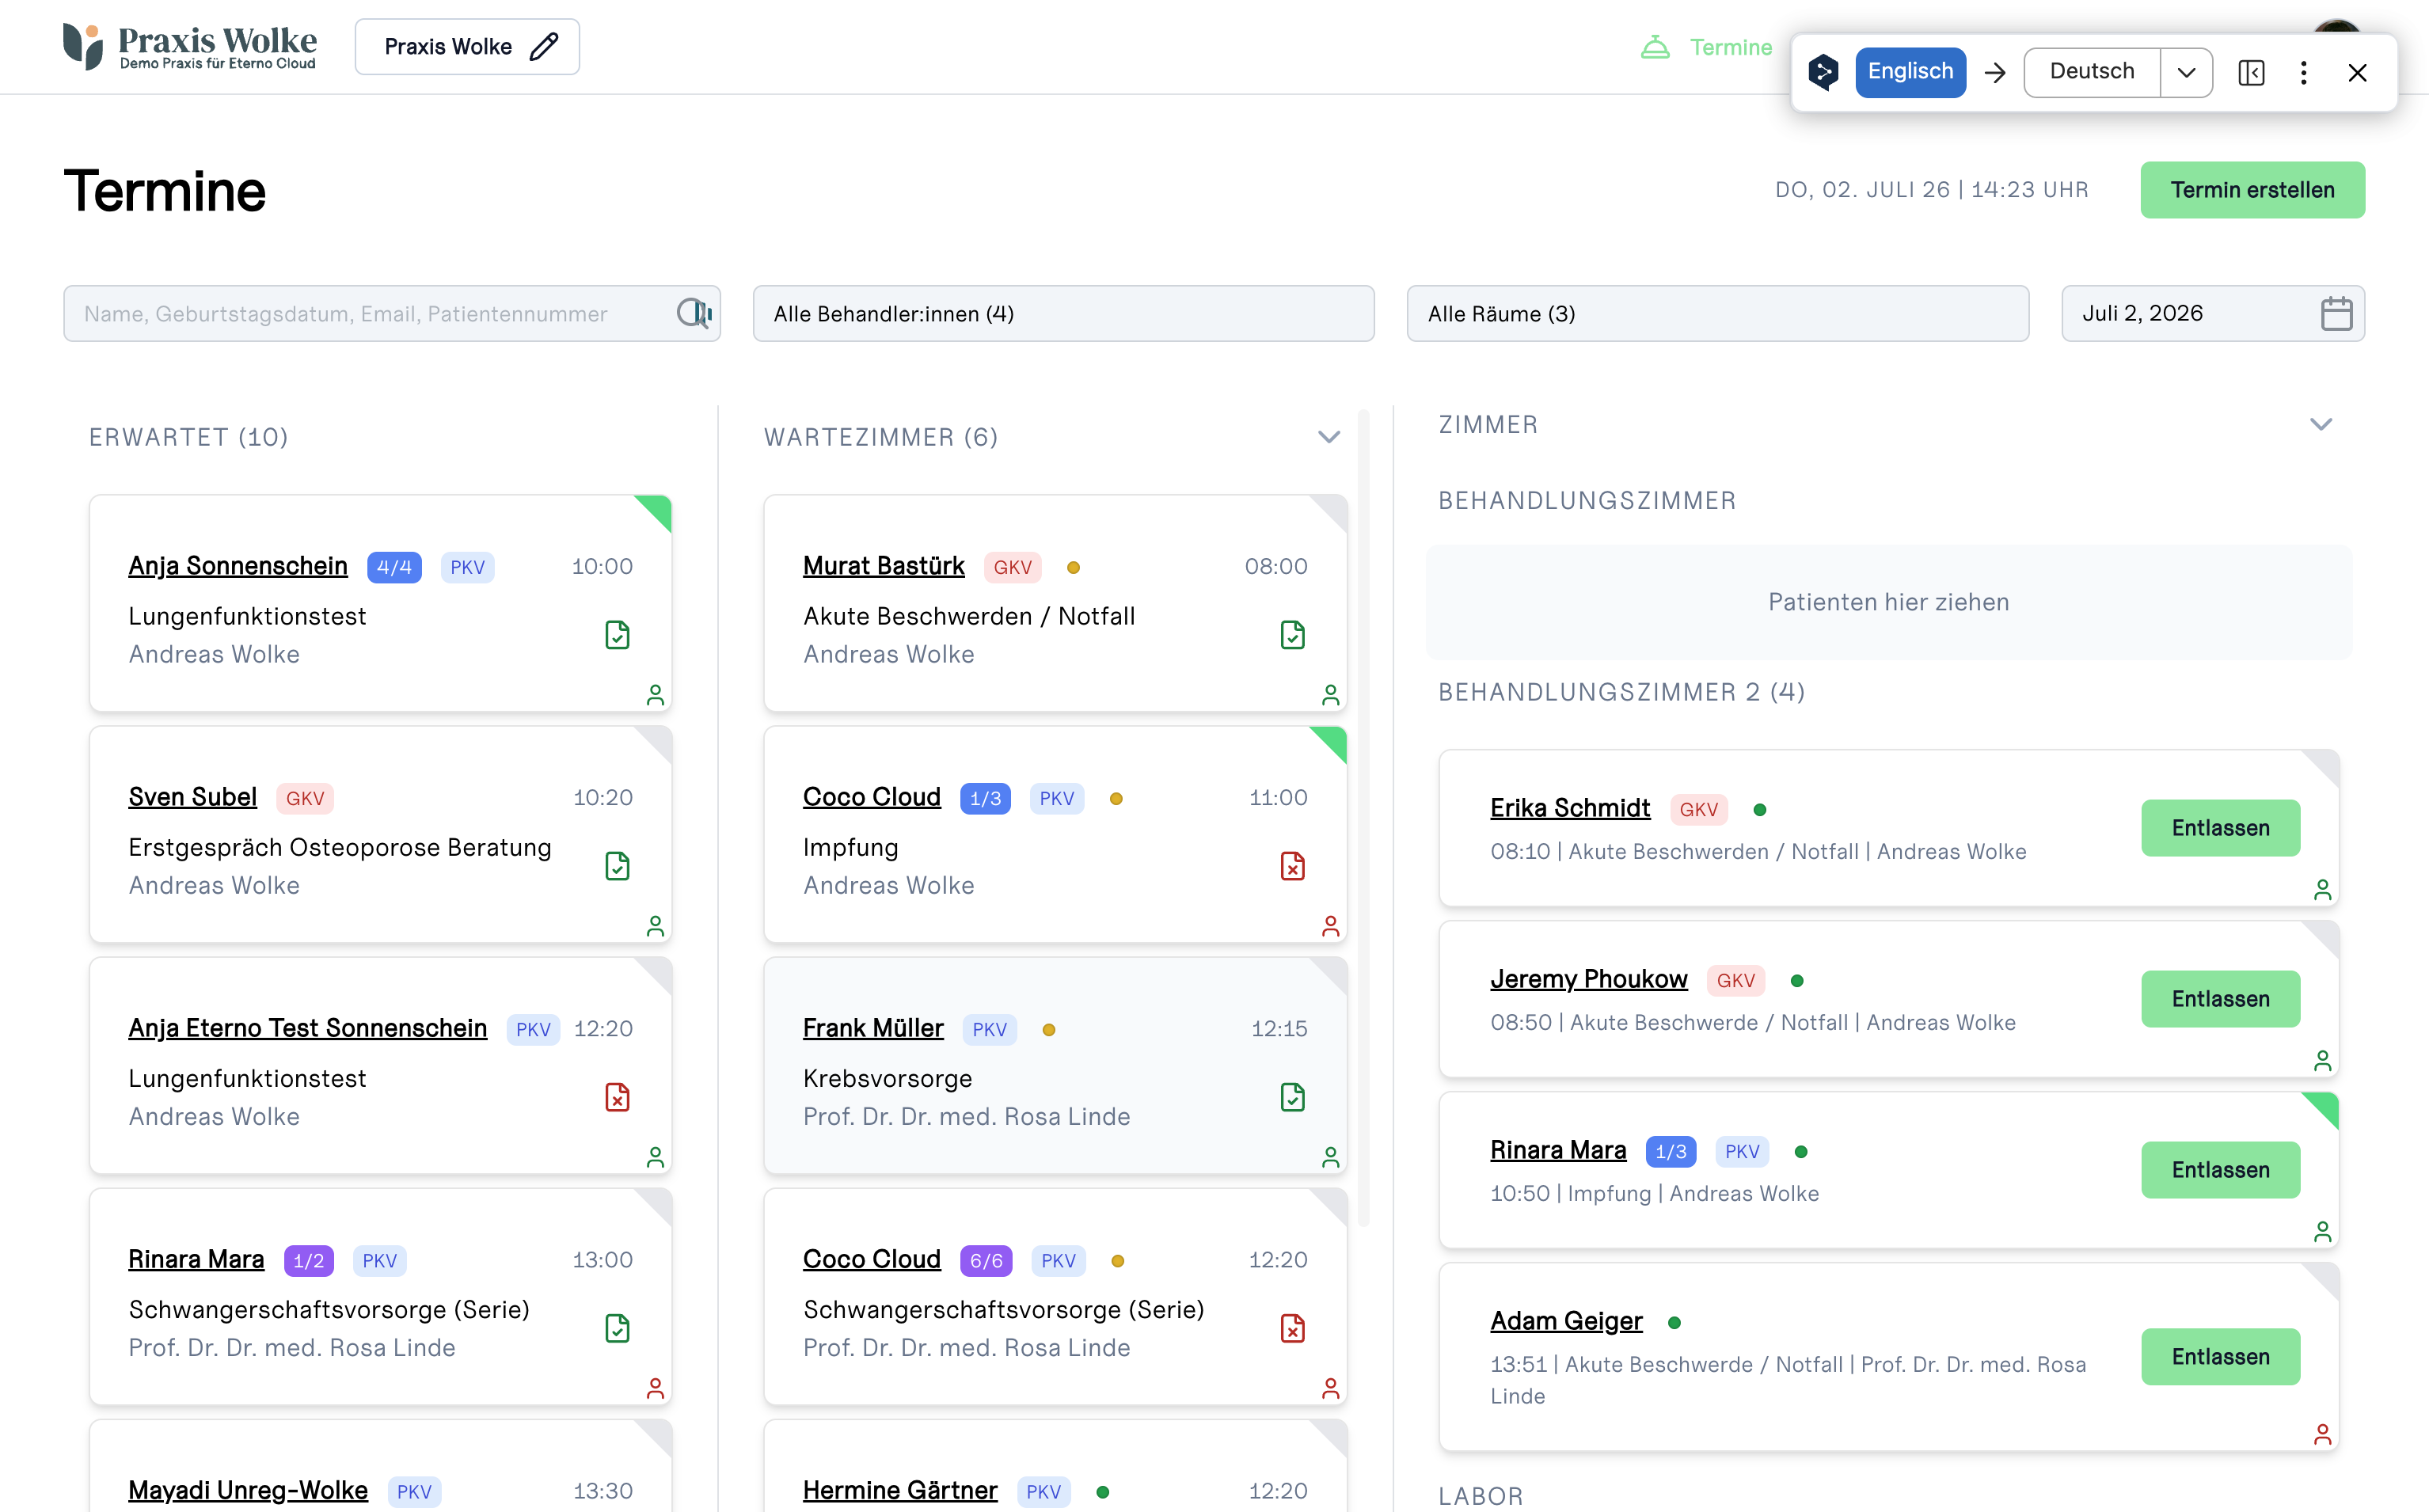The width and height of the screenshot is (2429, 1512).
Task: Click person icon on Murat Bastürk card
Action: tap(1331, 694)
